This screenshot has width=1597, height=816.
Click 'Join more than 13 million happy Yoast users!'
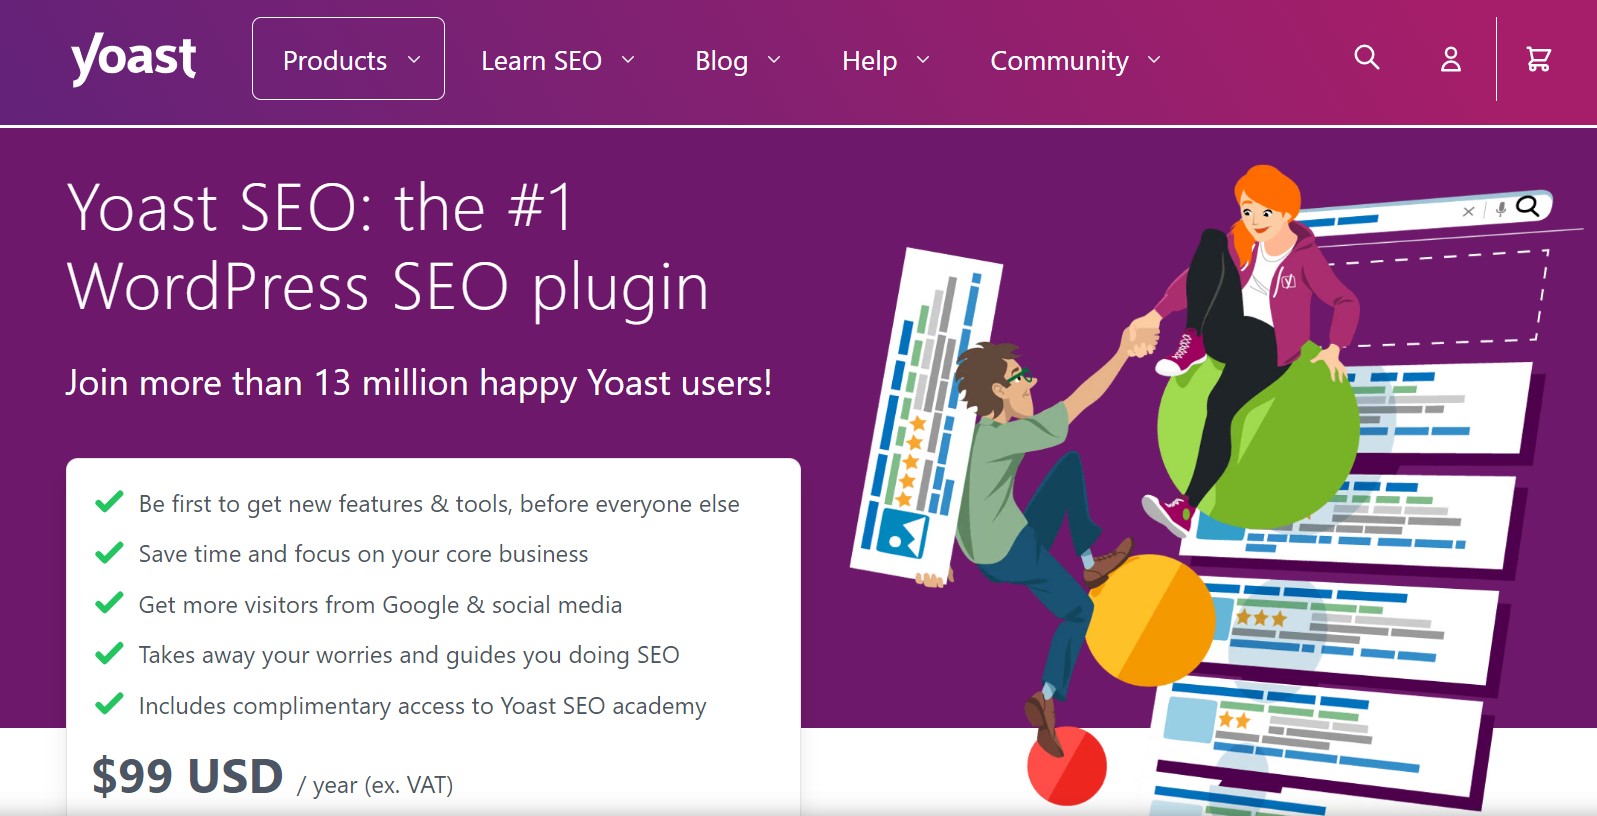pos(419,383)
